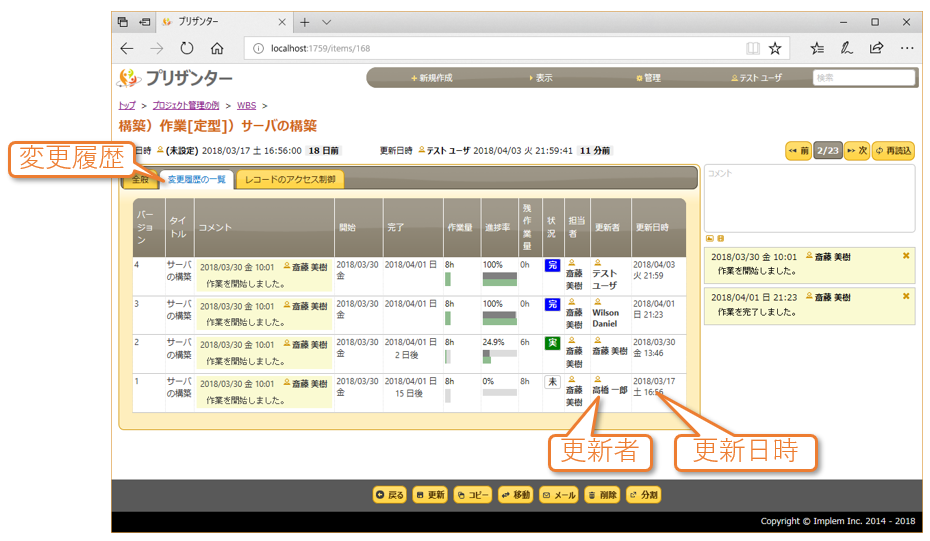Viewport: 930px width, 541px height.
Task: Go to browser home page icon
Action: coord(217,48)
